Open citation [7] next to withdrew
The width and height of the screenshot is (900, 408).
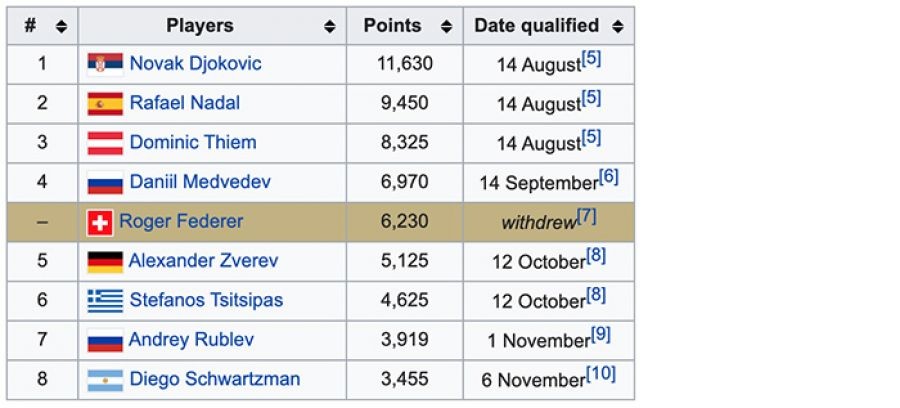[587, 216]
